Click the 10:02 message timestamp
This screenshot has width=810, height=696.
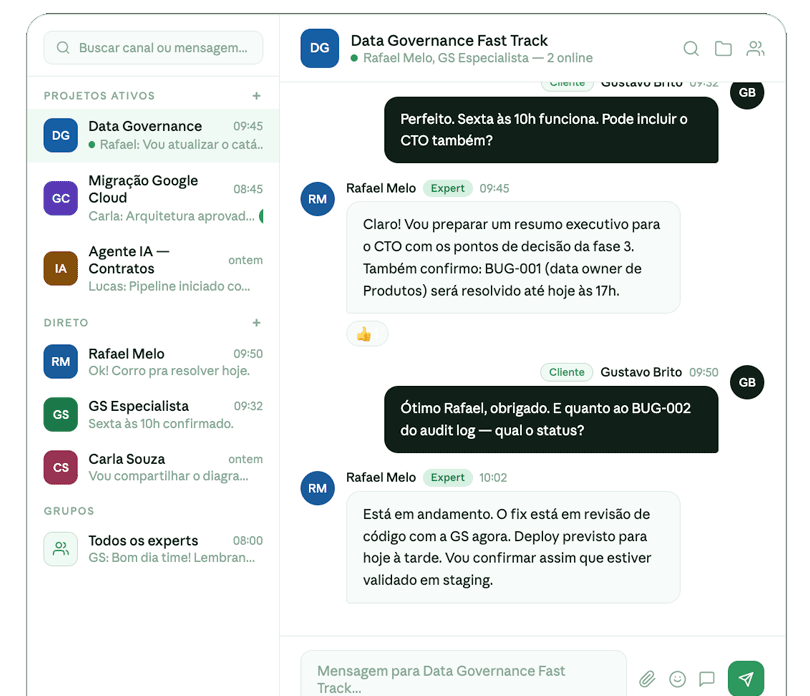pos(493,477)
